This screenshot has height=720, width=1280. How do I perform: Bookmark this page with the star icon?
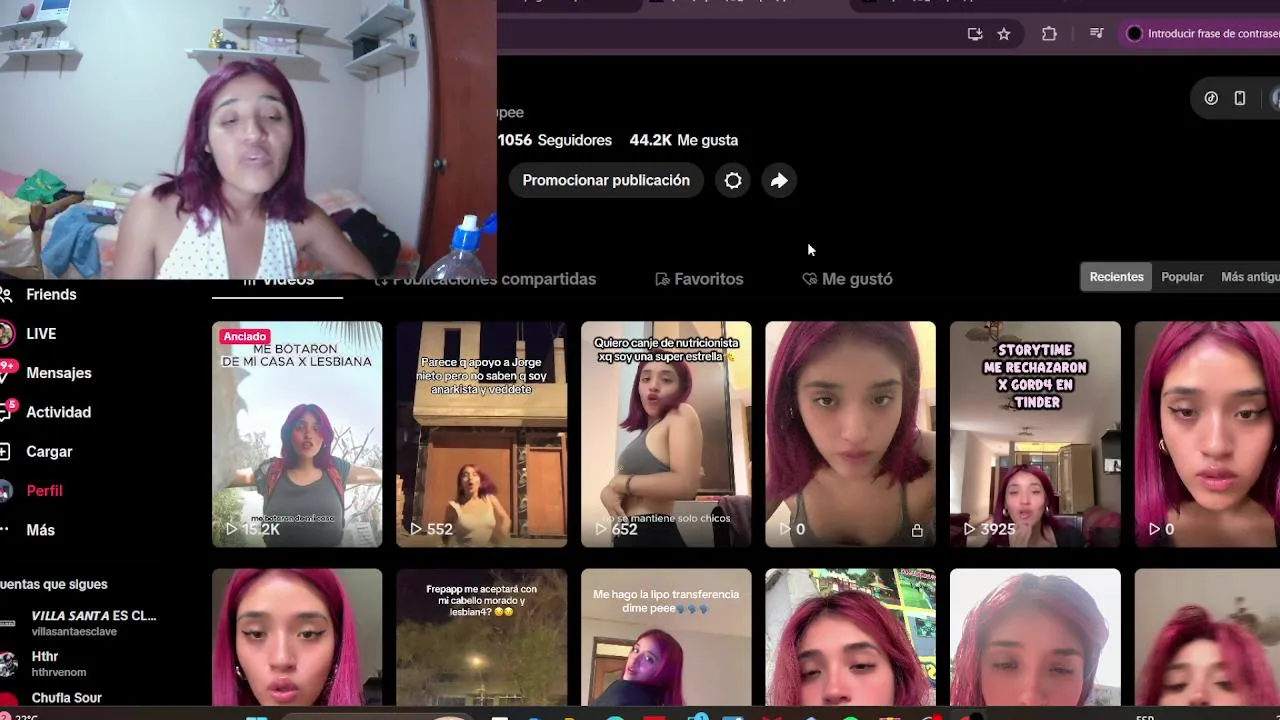click(1004, 34)
